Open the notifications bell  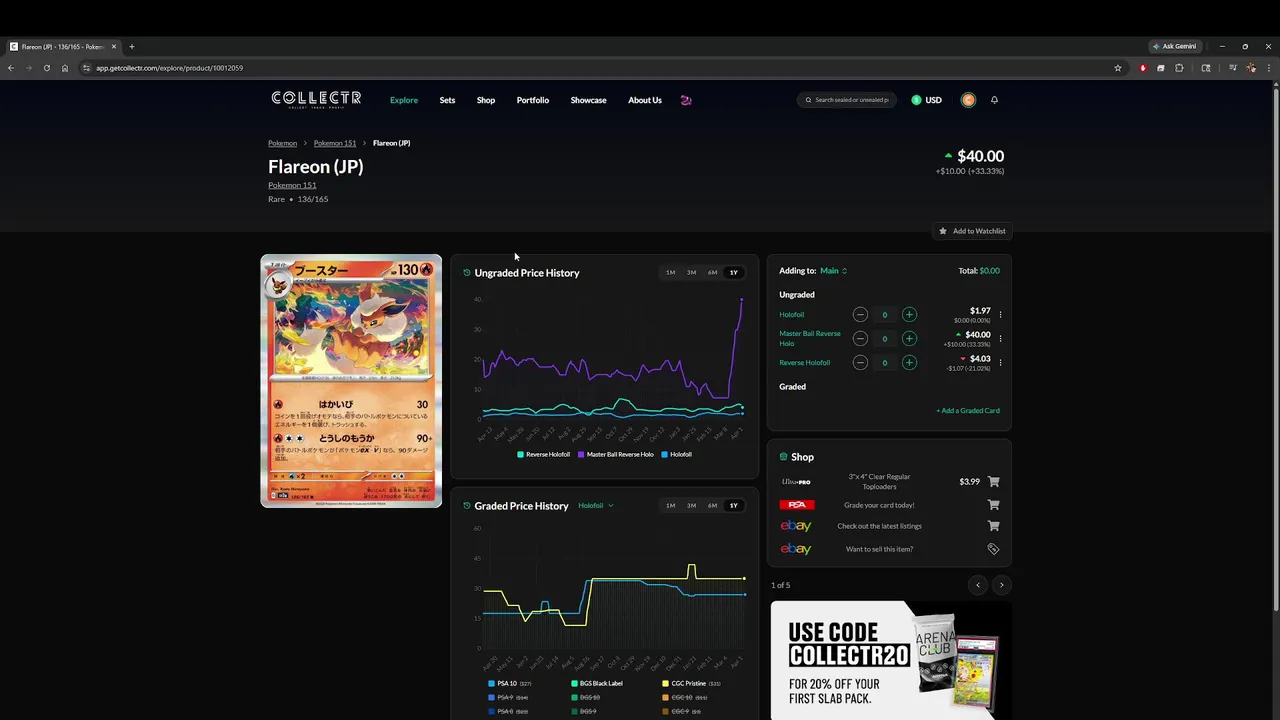pos(994,100)
